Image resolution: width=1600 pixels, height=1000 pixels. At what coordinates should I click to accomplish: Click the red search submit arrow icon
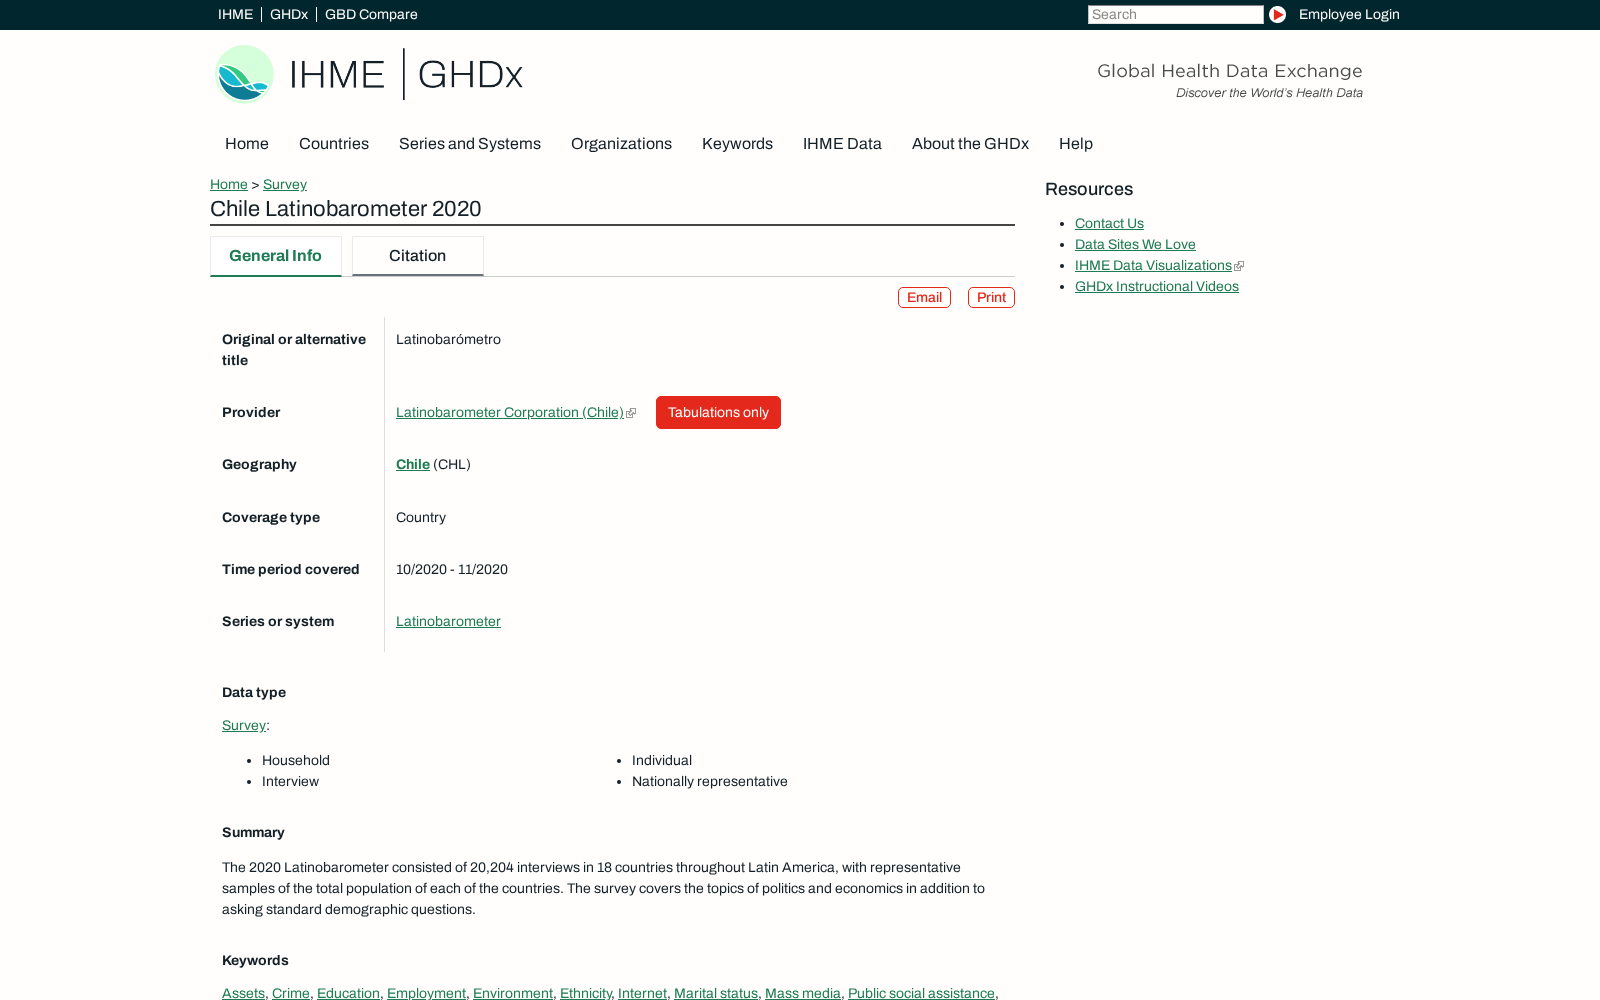point(1277,14)
